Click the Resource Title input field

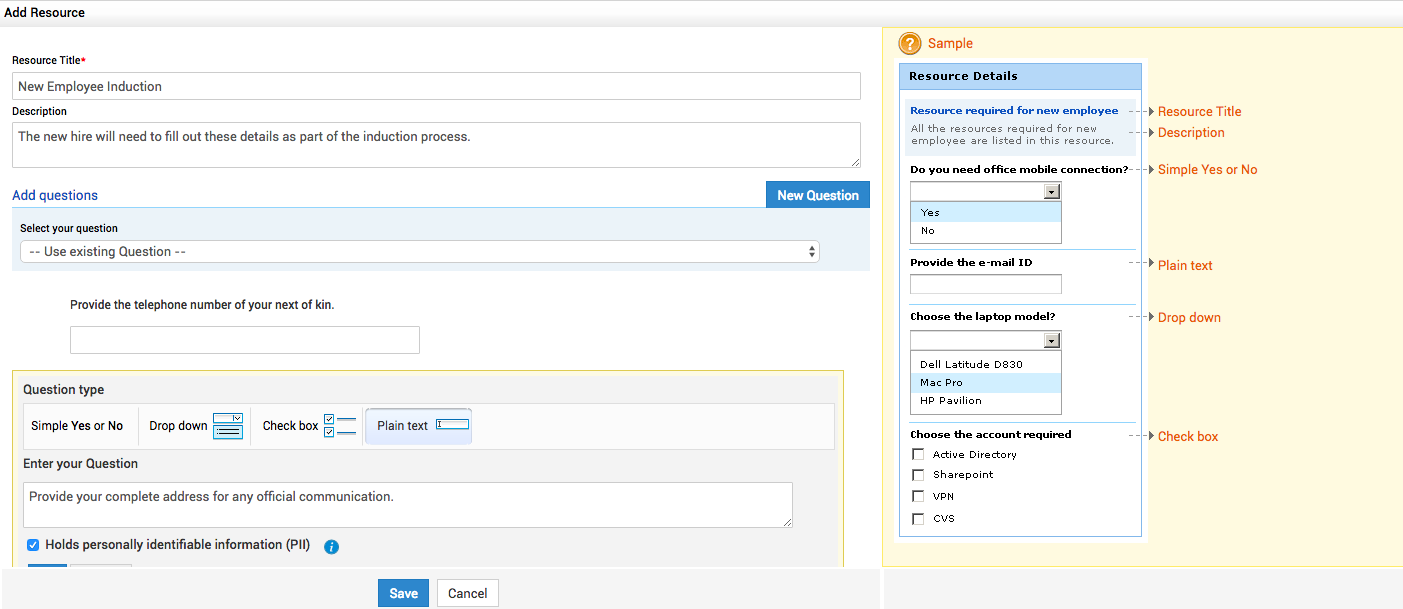(x=436, y=86)
